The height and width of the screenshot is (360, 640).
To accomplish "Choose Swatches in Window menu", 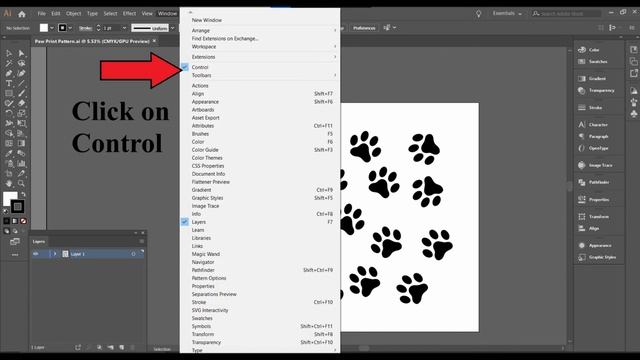I will pyautogui.click(x=202, y=318).
